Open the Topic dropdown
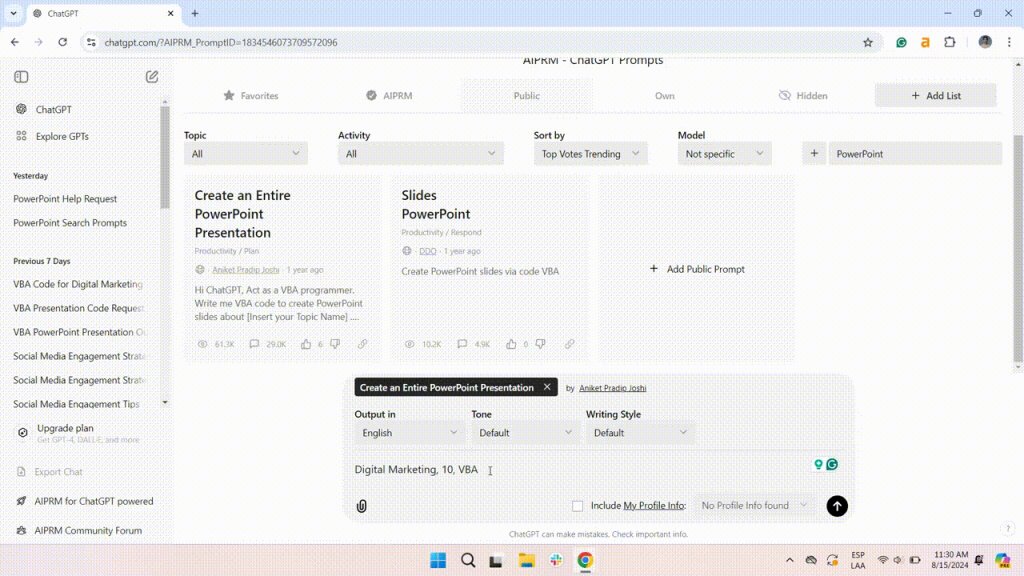This screenshot has width=1024, height=576. tap(246, 154)
